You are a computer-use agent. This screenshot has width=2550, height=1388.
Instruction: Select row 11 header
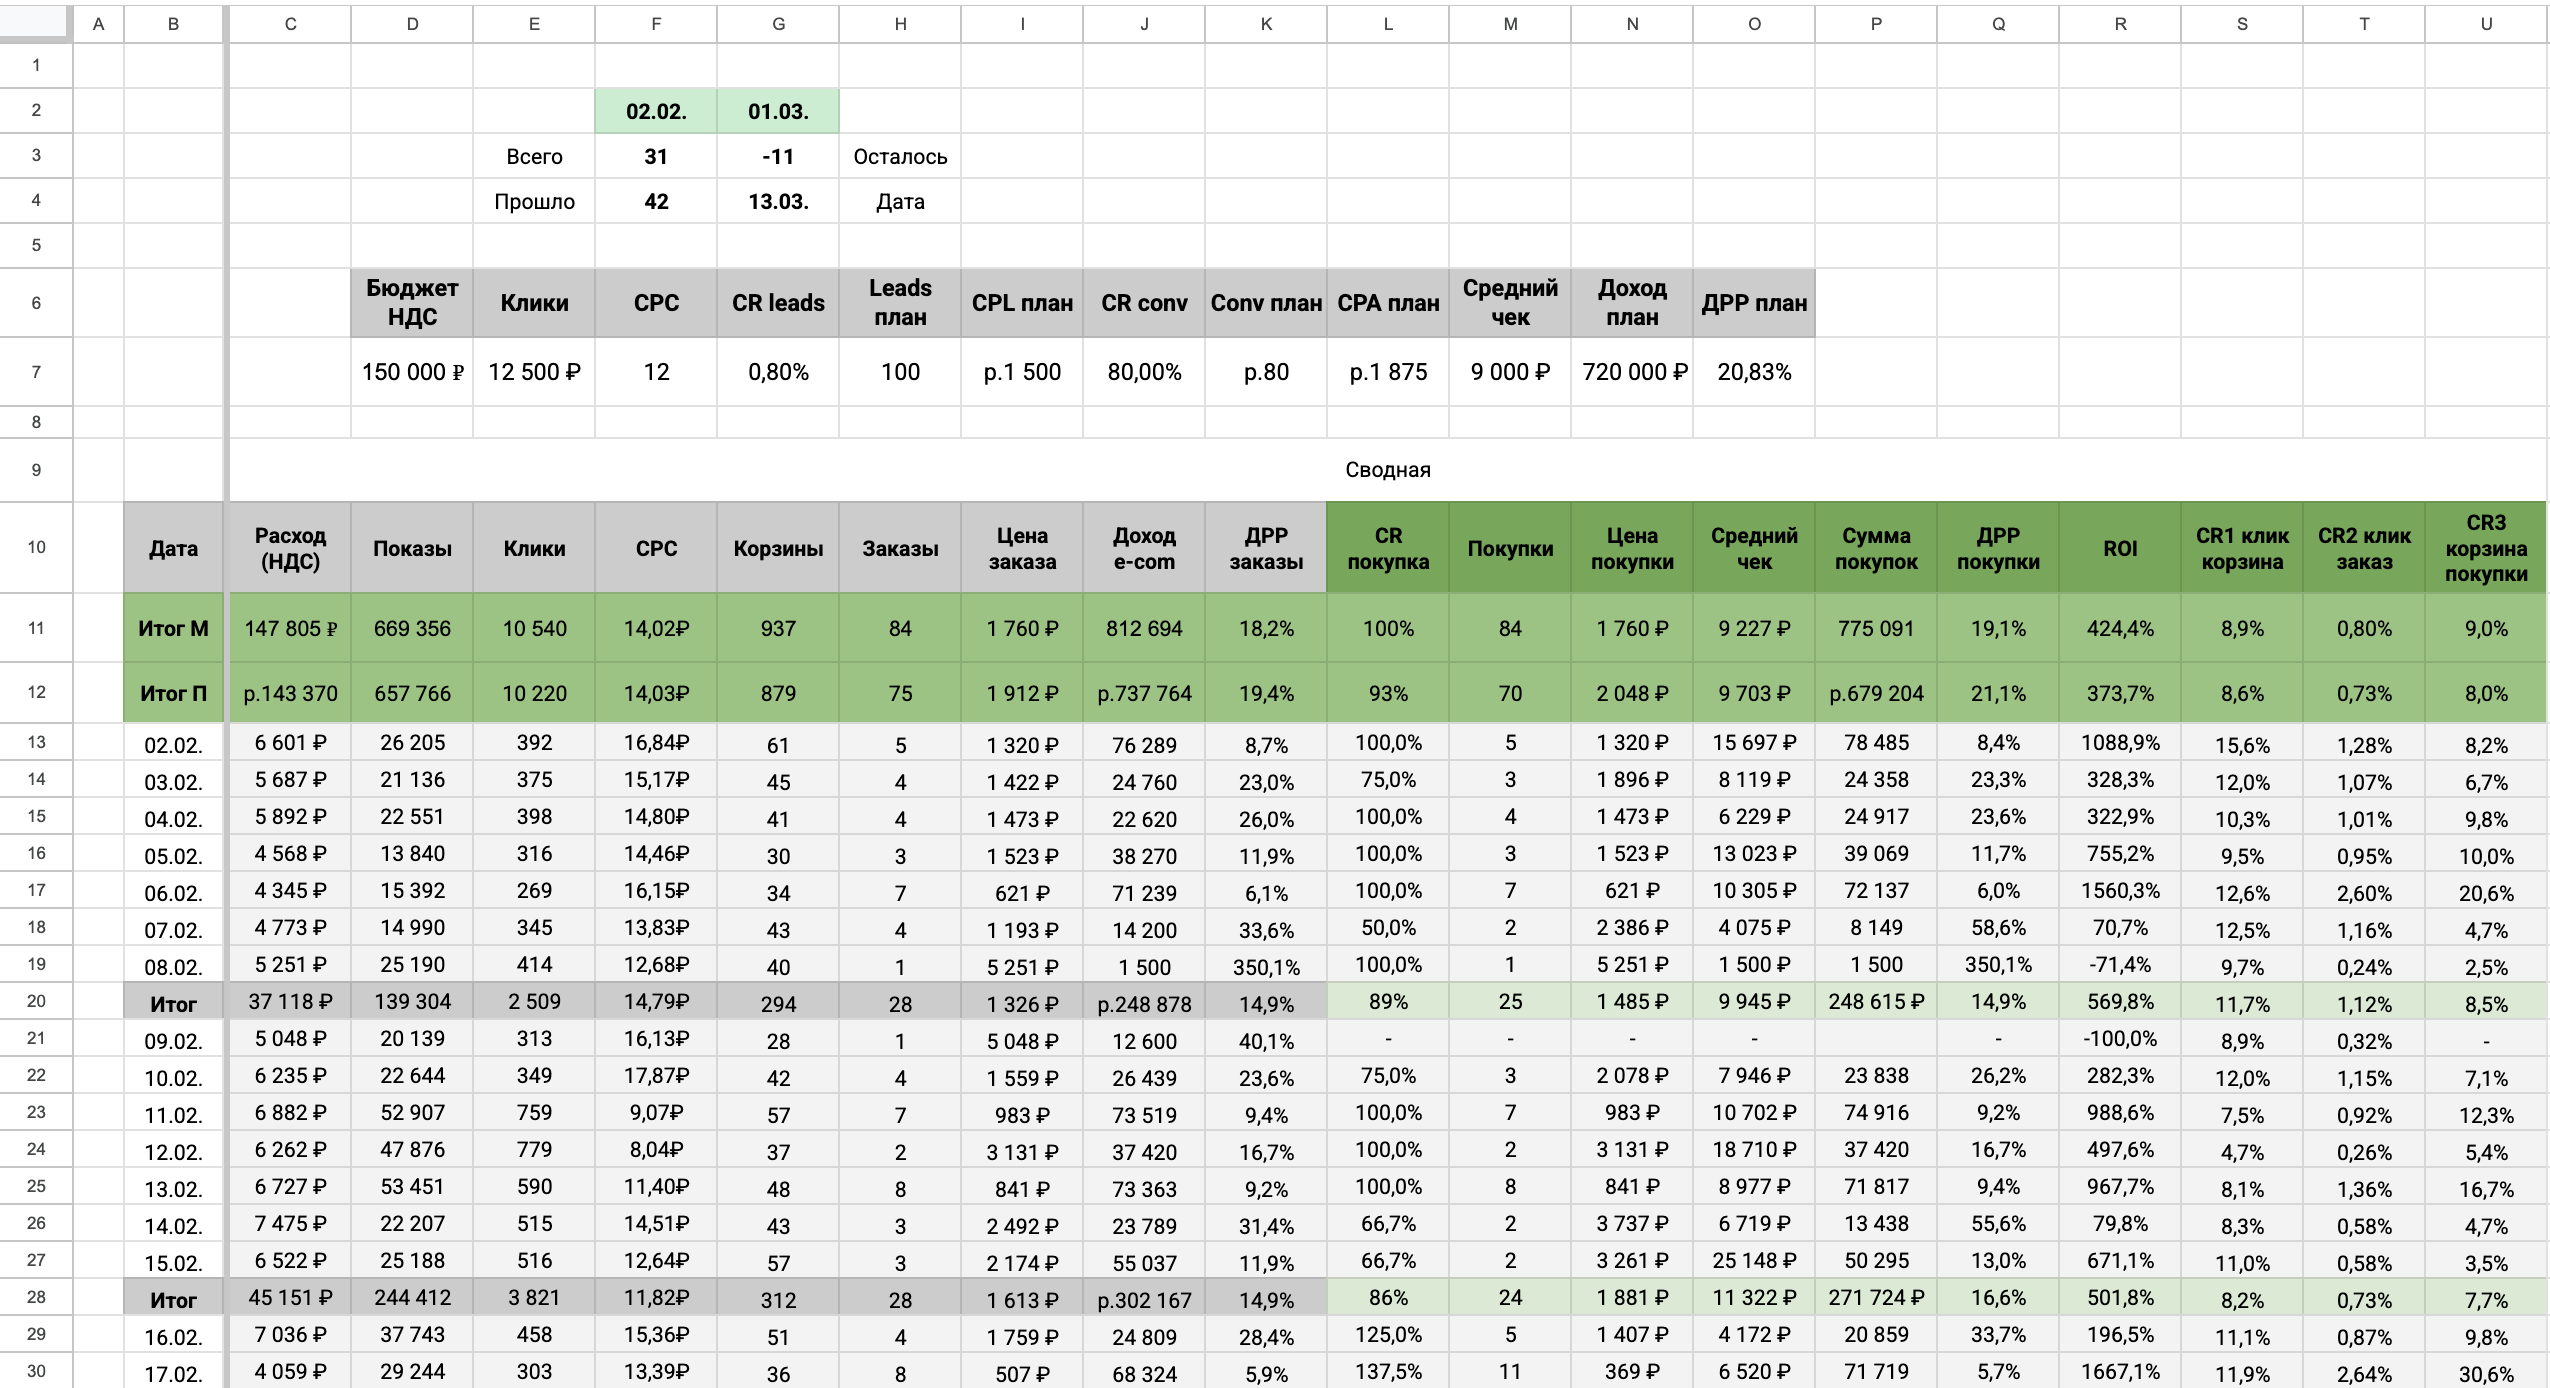coord(36,628)
